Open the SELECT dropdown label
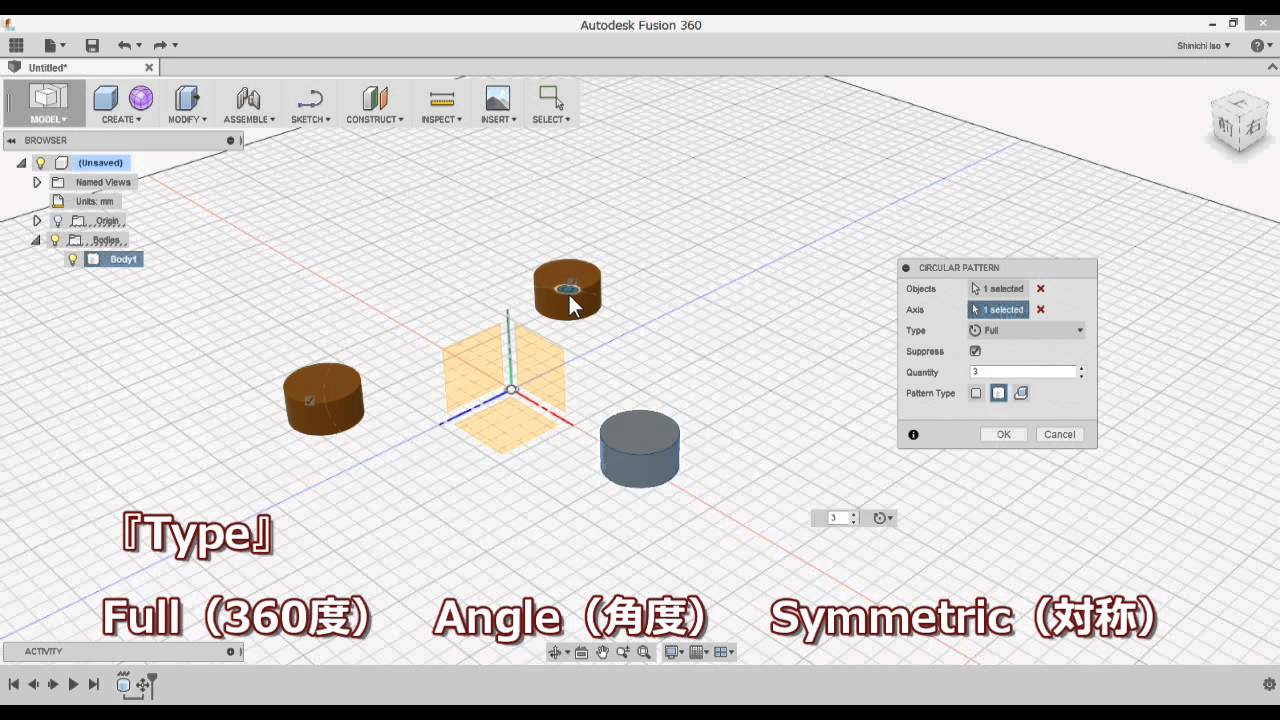 [551, 119]
